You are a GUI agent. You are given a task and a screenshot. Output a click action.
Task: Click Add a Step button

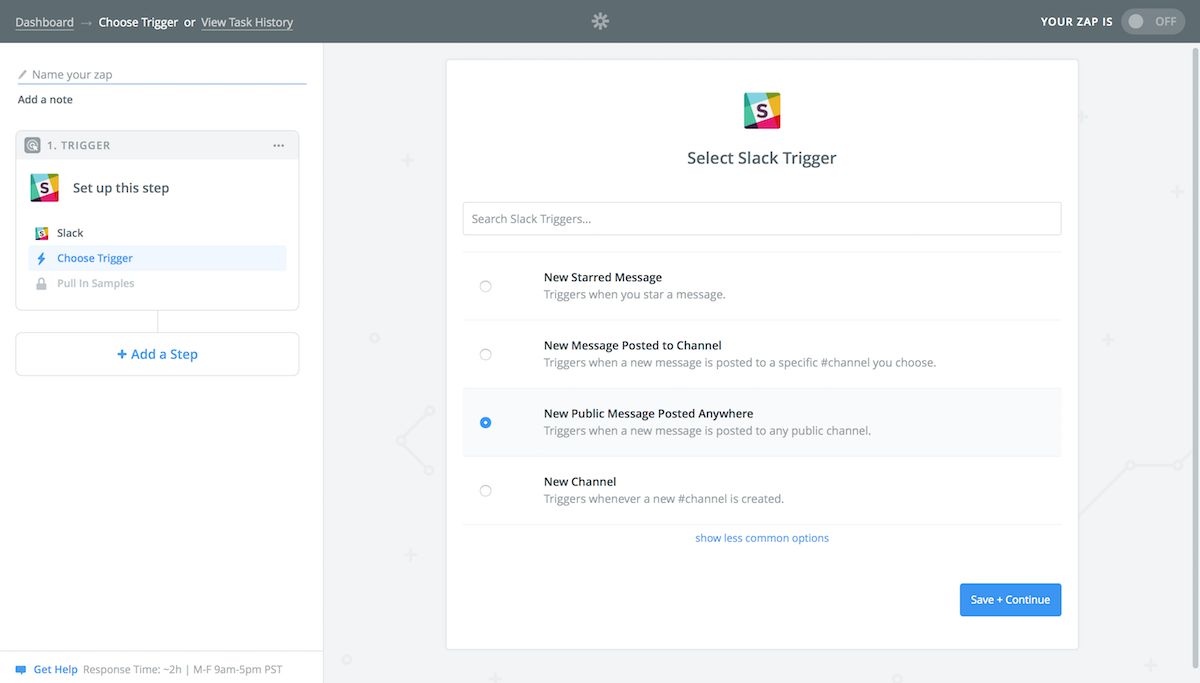[157, 354]
